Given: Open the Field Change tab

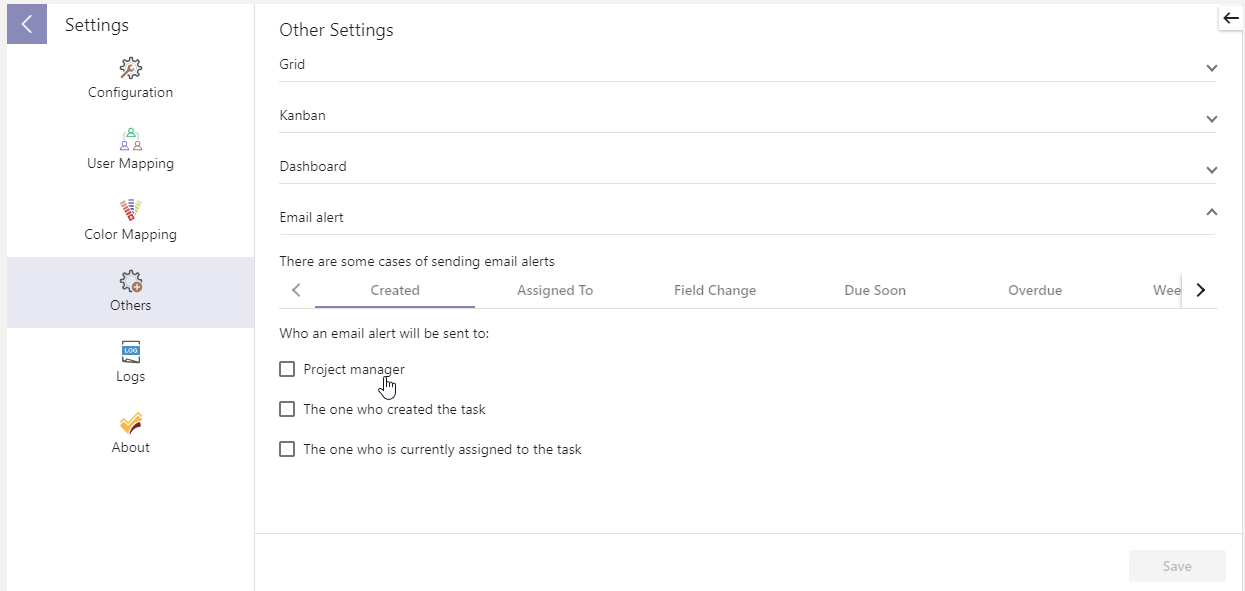Looking at the screenshot, I should [x=715, y=290].
